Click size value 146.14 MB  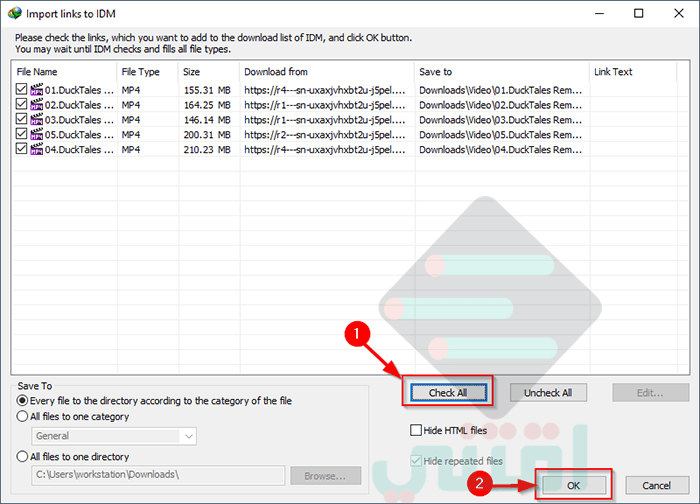pos(207,120)
